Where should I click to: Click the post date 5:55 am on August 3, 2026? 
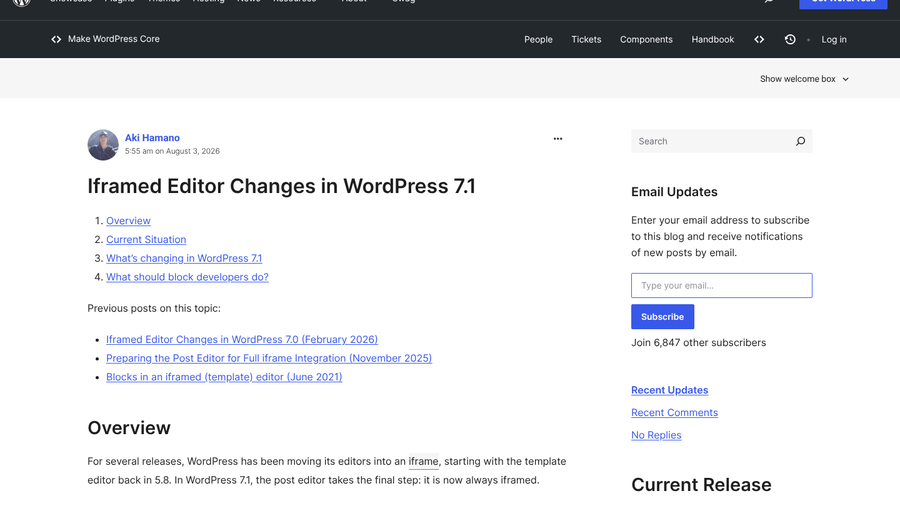point(172,151)
